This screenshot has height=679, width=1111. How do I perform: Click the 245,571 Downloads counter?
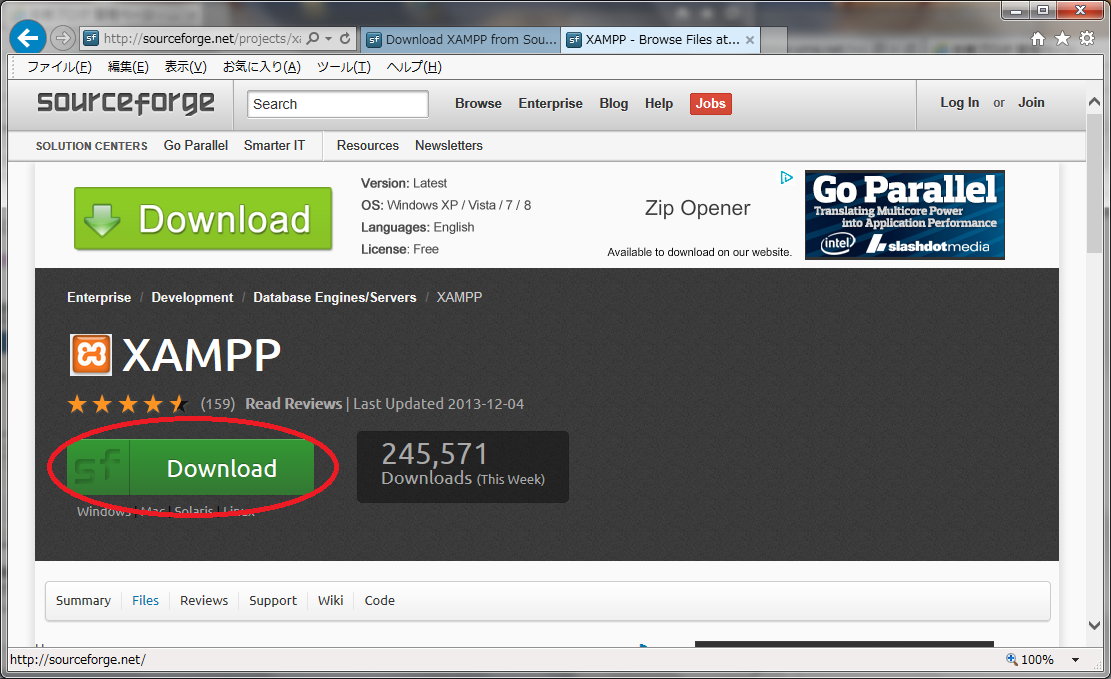[463, 466]
